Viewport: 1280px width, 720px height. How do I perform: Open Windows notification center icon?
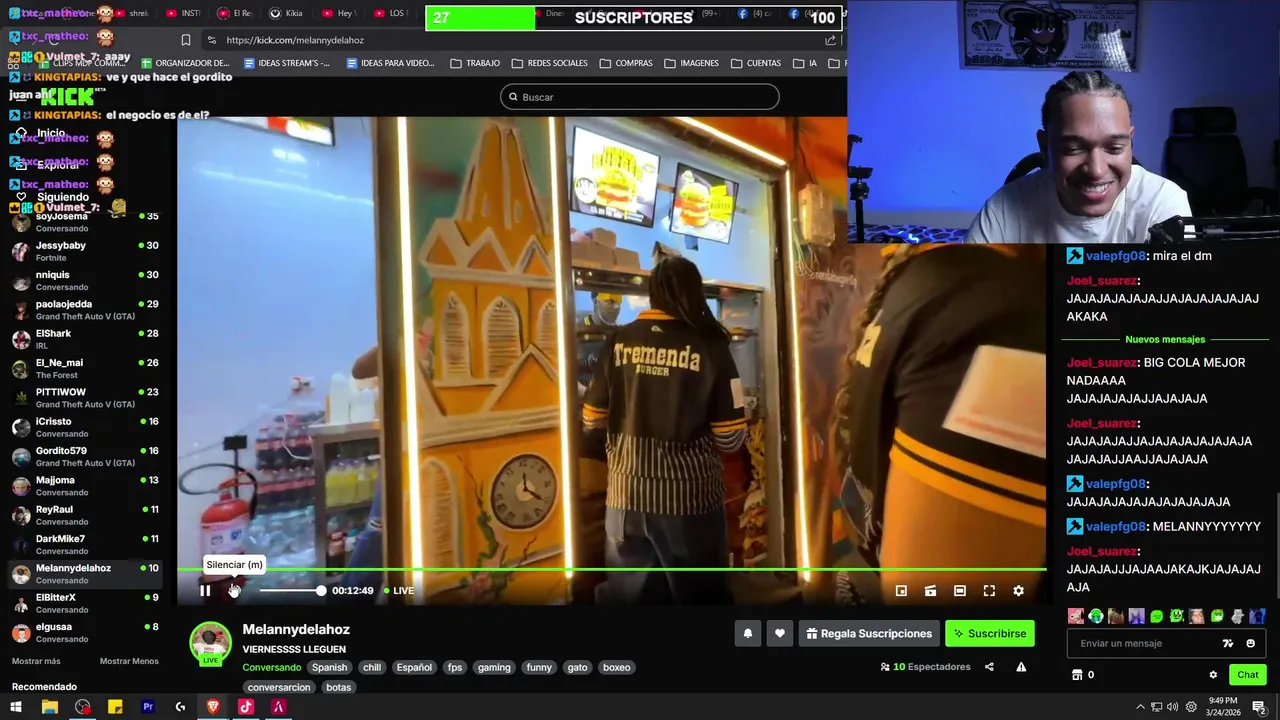pyautogui.click(x=1259, y=707)
